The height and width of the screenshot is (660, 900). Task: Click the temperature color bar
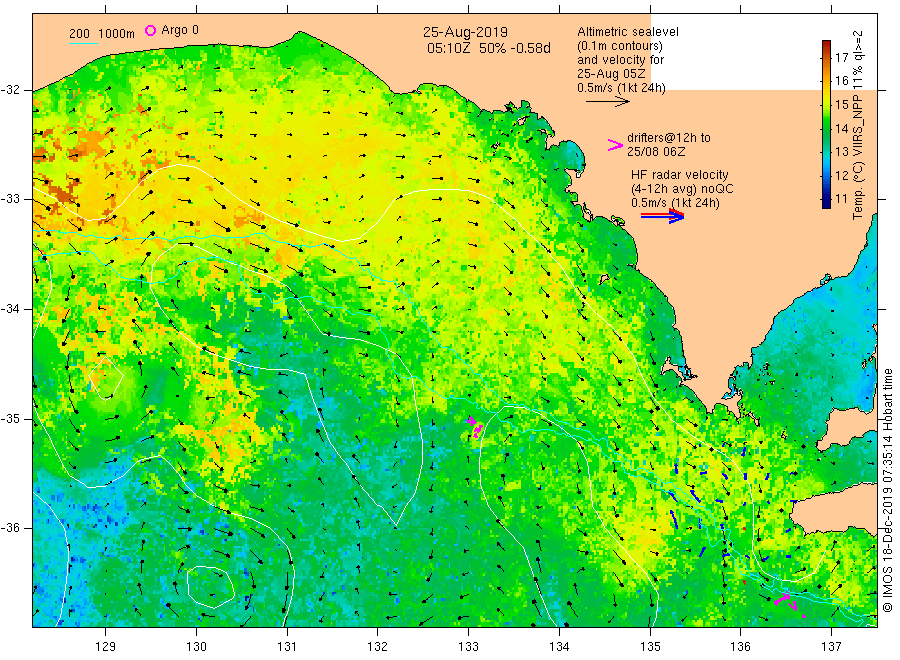click(x=826, y=124)
